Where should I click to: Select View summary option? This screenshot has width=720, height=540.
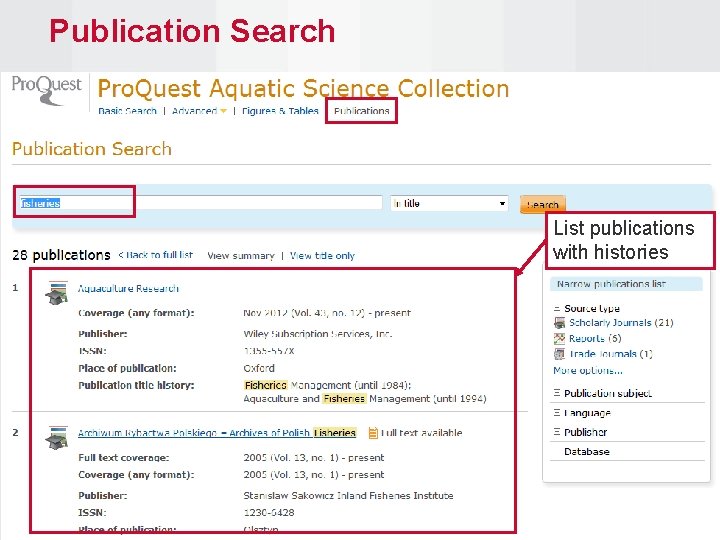tap(241, 256)
